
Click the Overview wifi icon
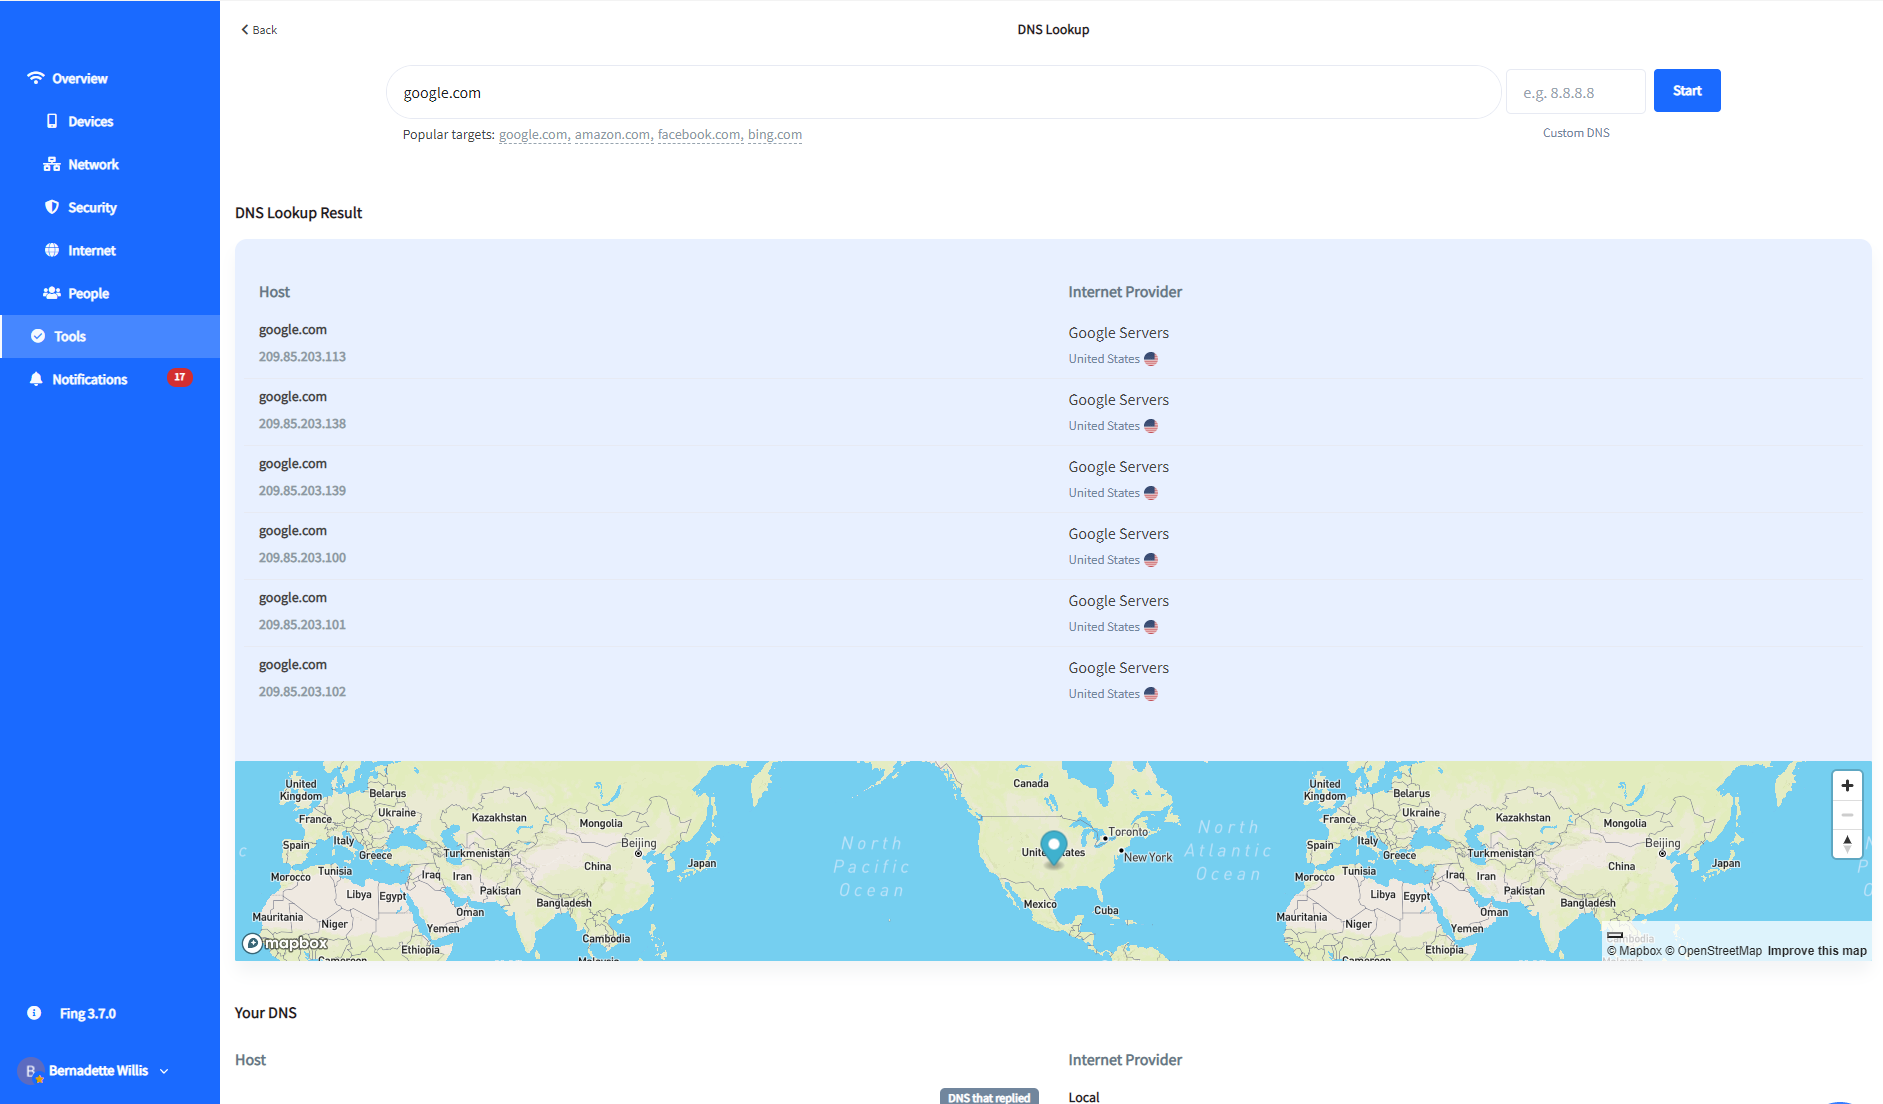(36, 78)
